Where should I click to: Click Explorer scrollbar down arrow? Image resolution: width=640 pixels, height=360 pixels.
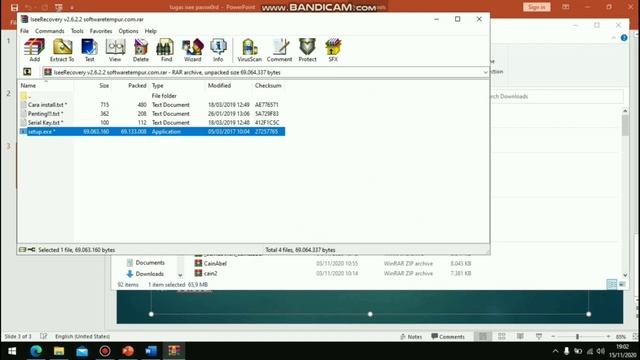tap(625, 275)
